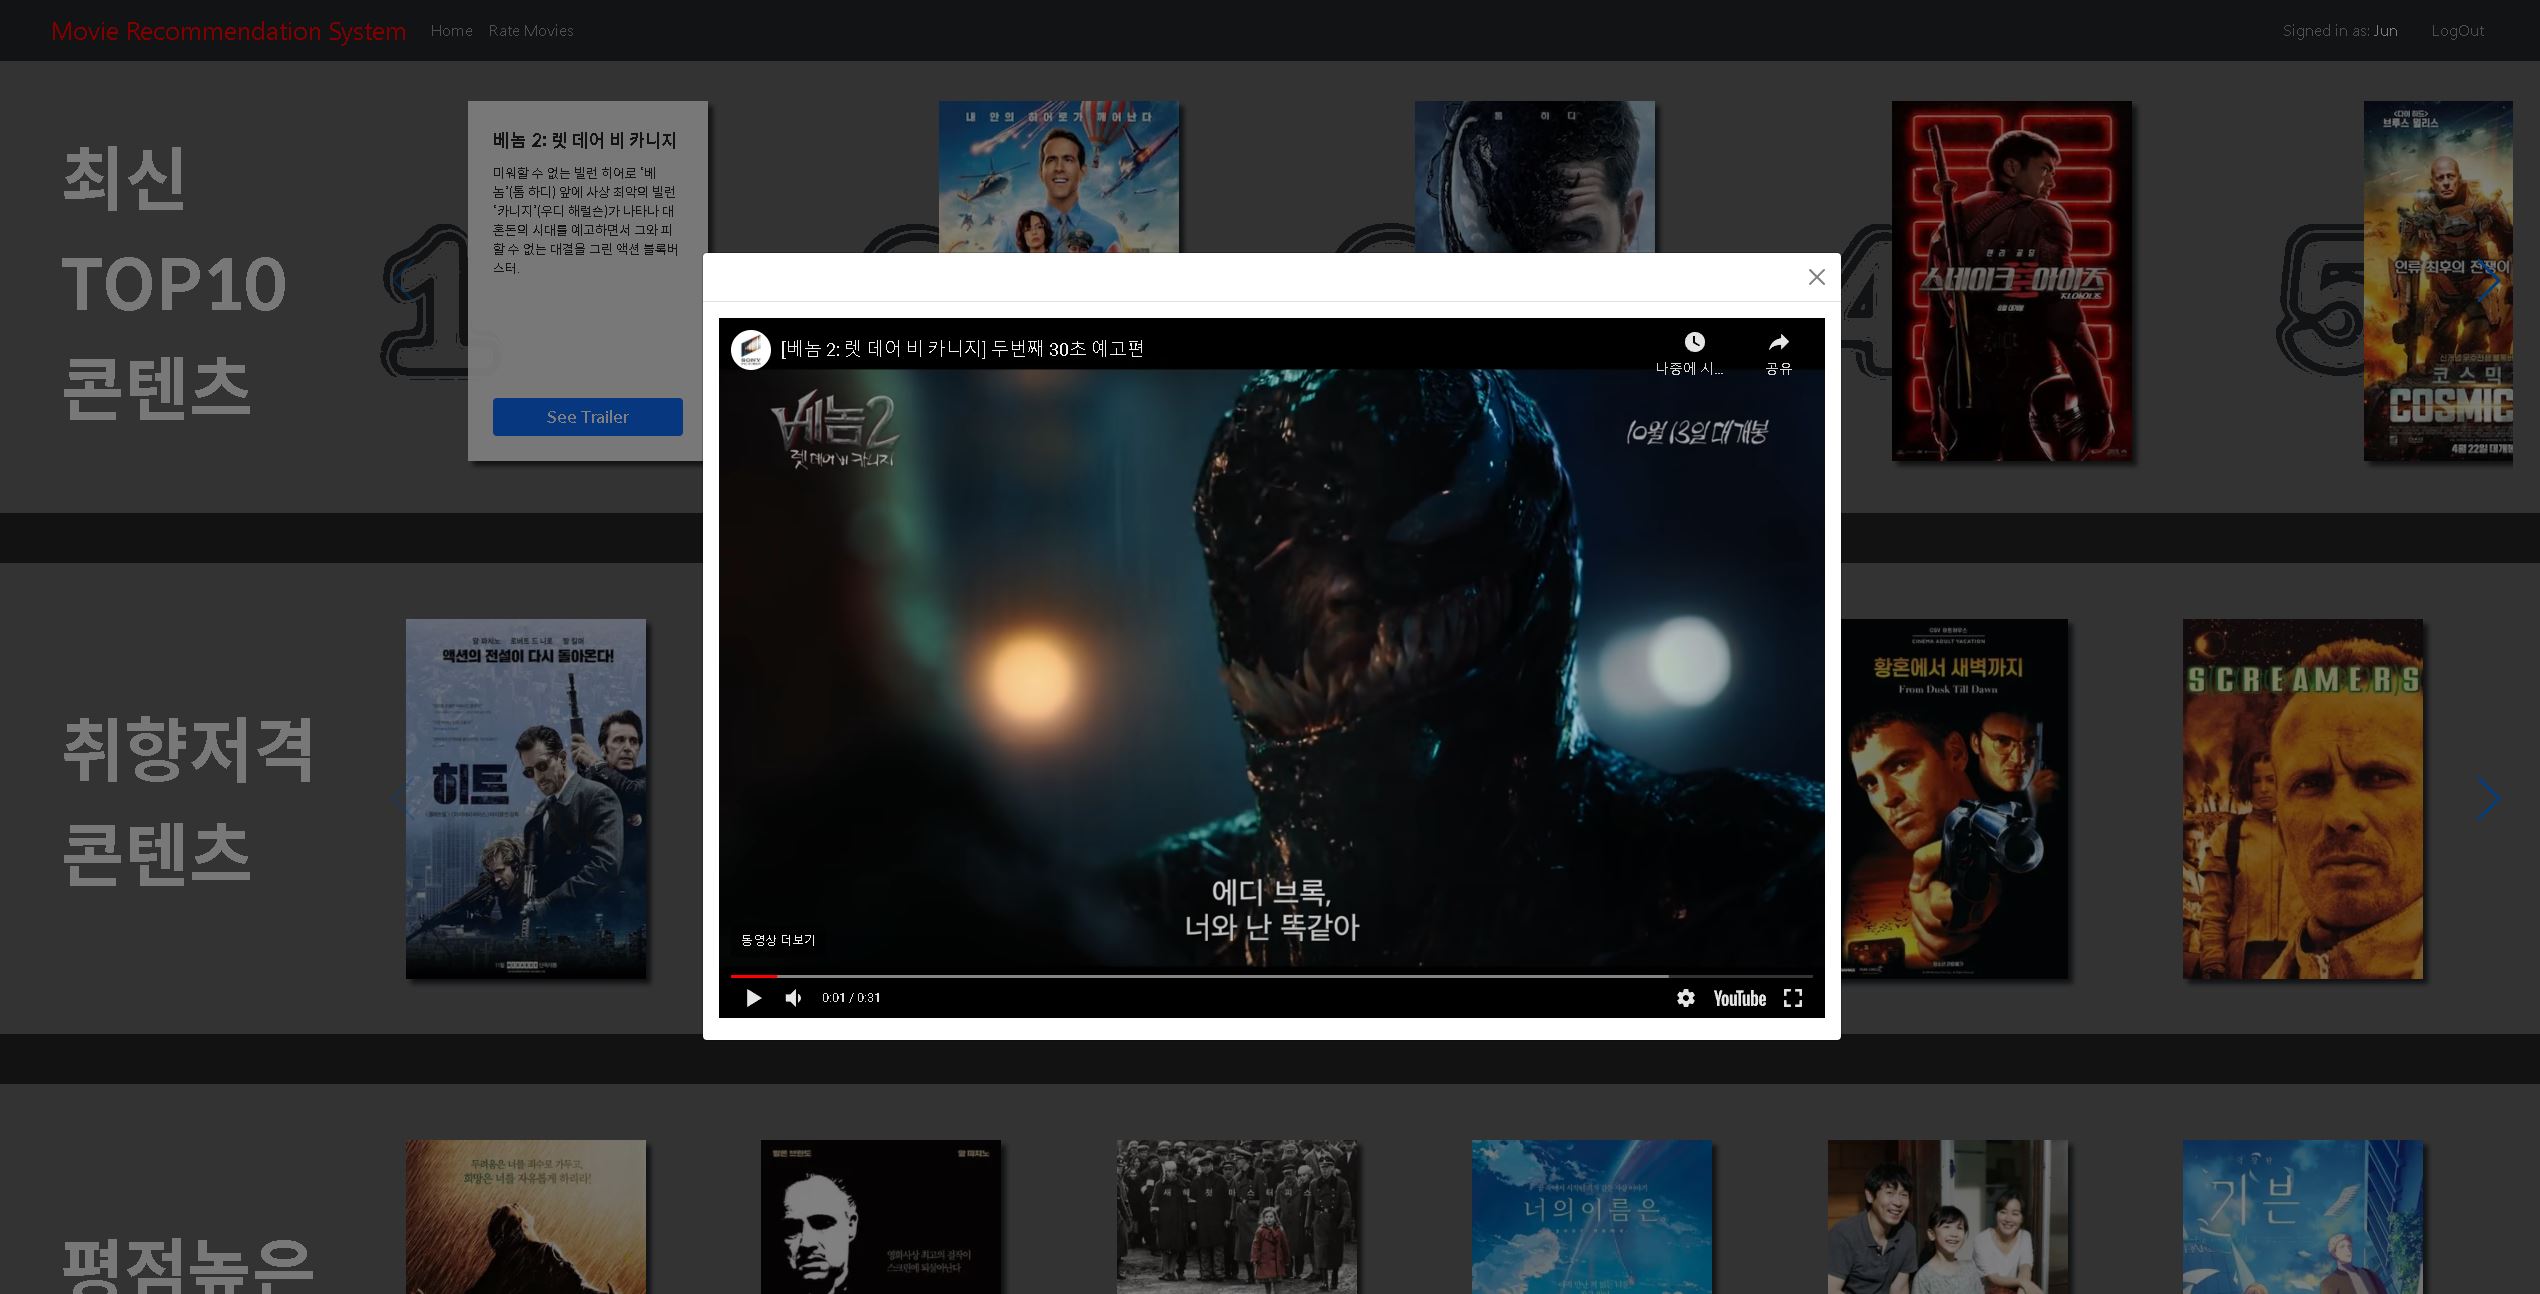
Task: Open the 히트 movie poster
Action: pyautogui.click(x=526, y=798)
